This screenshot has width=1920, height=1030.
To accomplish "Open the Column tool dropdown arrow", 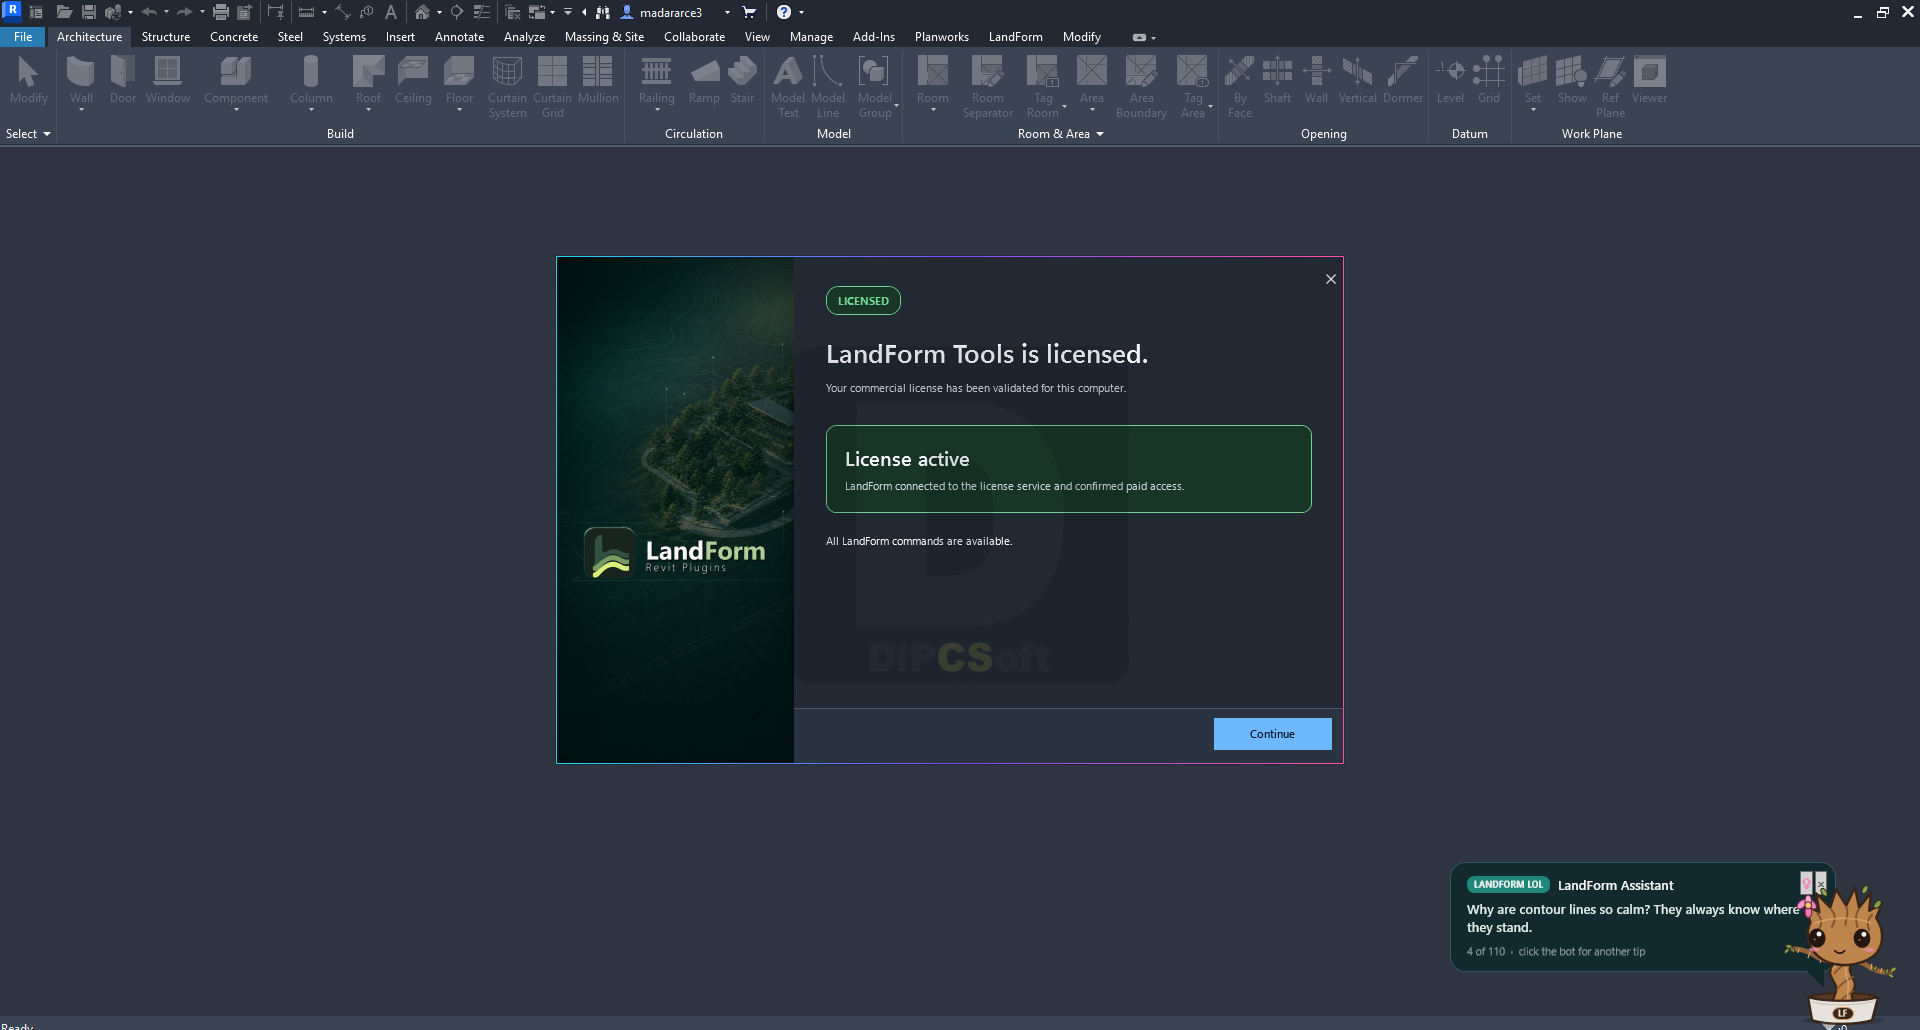I will click(311, 110).
